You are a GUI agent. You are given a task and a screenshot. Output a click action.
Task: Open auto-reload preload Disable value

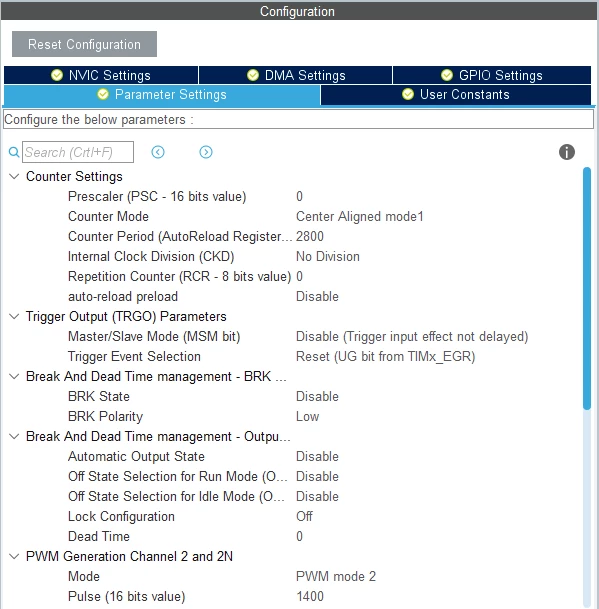click(317, 296)
